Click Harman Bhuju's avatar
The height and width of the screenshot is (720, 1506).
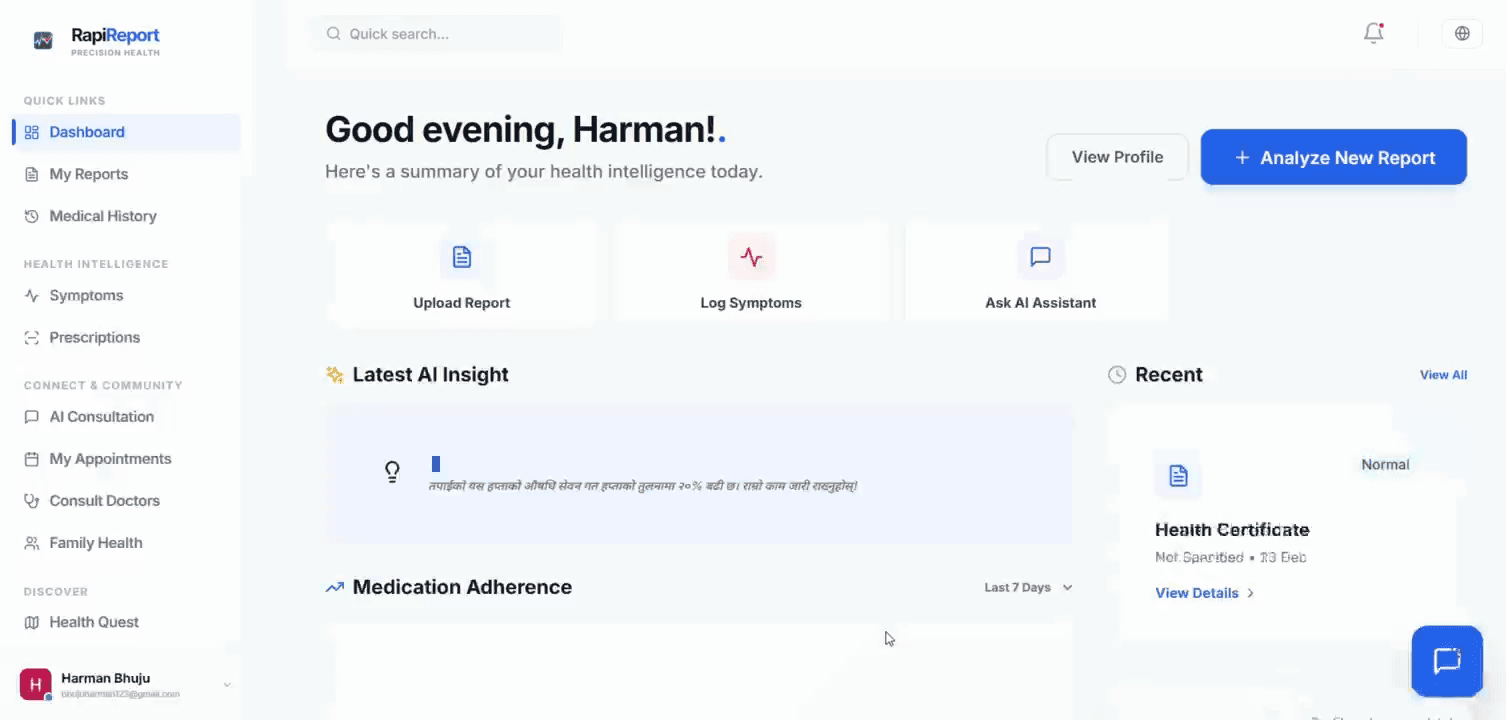click(36, 685)
